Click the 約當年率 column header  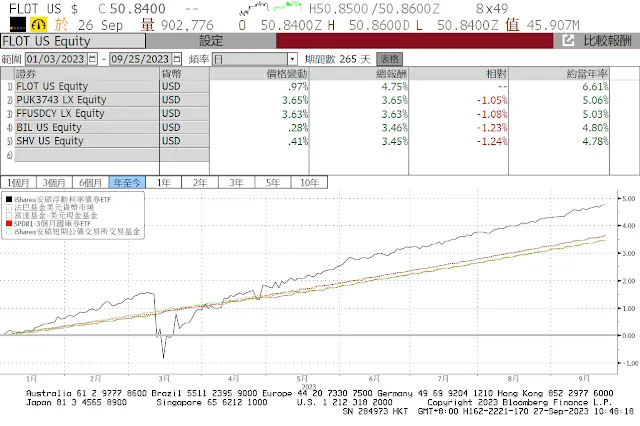click(559, 73)
